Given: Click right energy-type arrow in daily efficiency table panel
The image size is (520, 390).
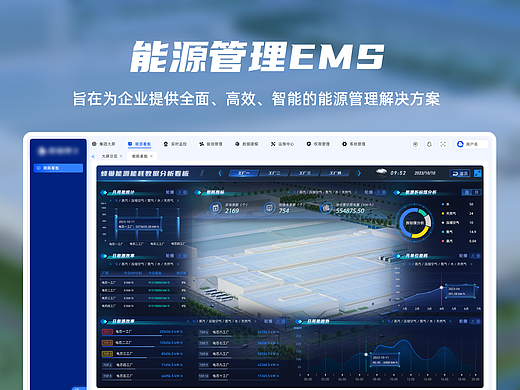Looking at the screenshot, I should point(178,264).
